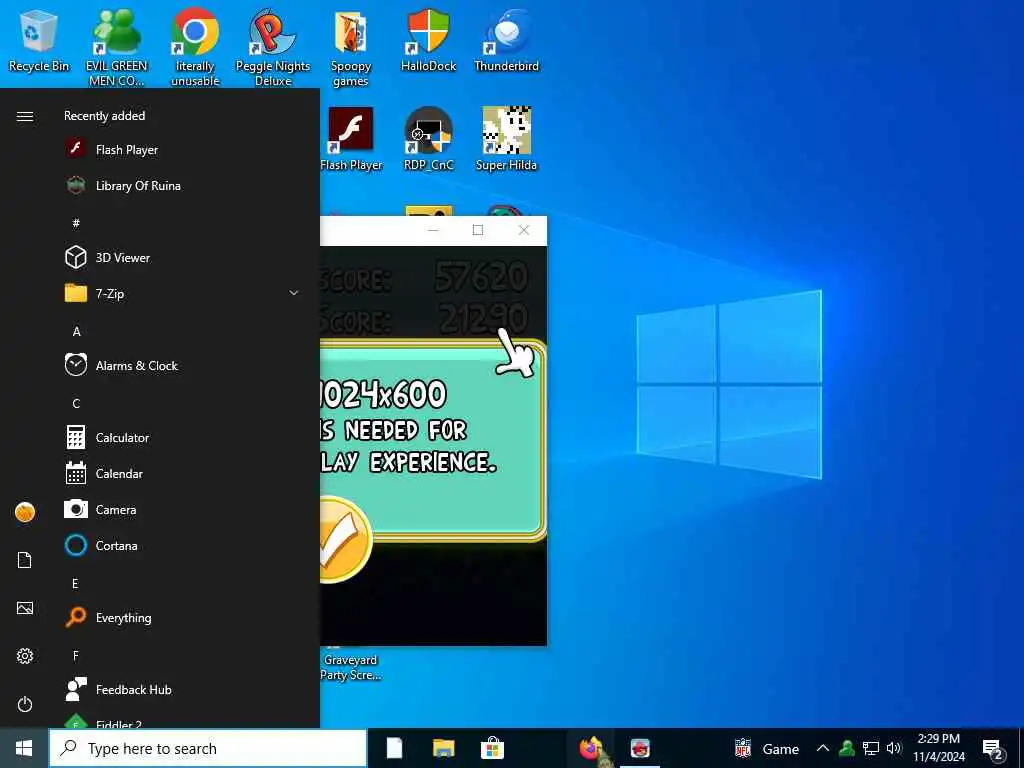Open blank document icon on taskbar
This screenshot has width=1024, height=768.
(x=394, y=748)
